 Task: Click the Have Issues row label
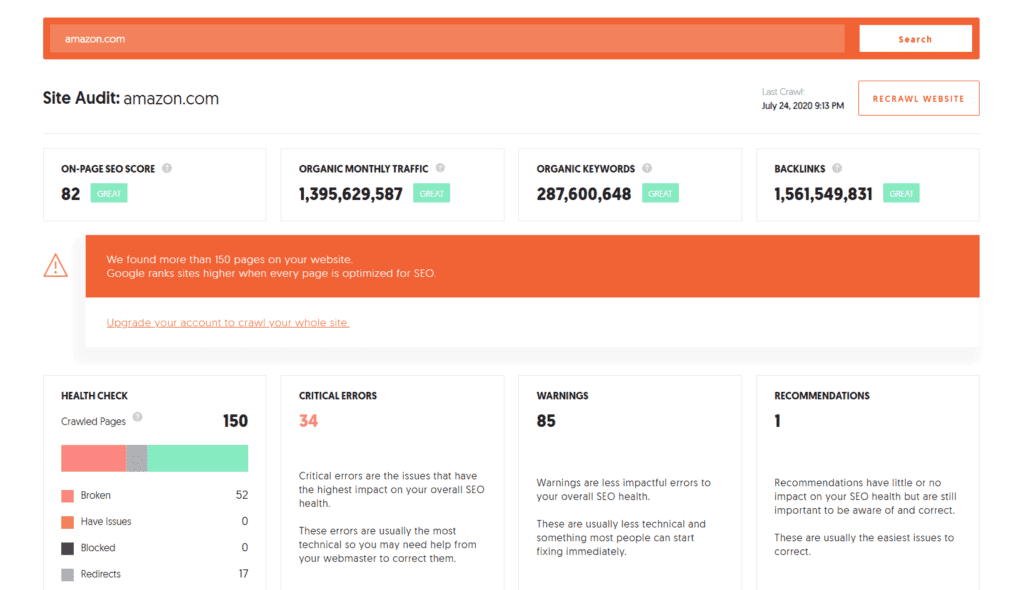(x=106, y=521)
